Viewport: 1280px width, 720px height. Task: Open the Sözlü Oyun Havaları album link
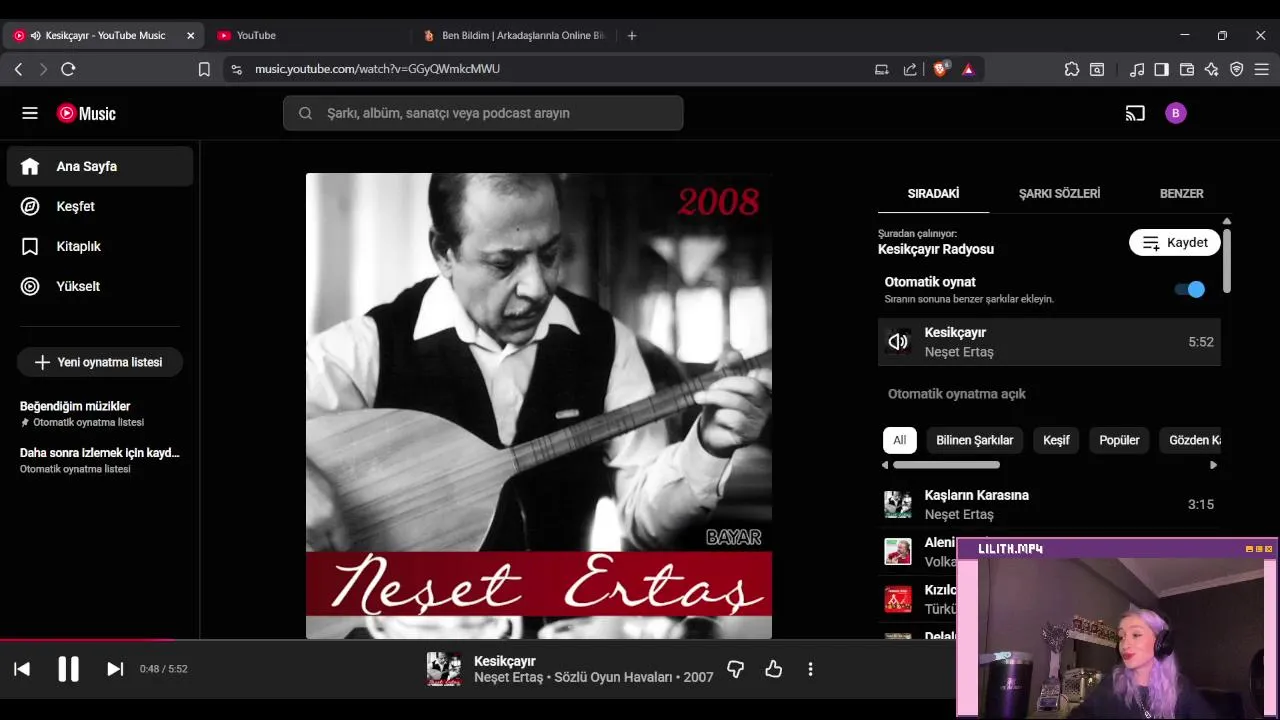tap(613, 677)
